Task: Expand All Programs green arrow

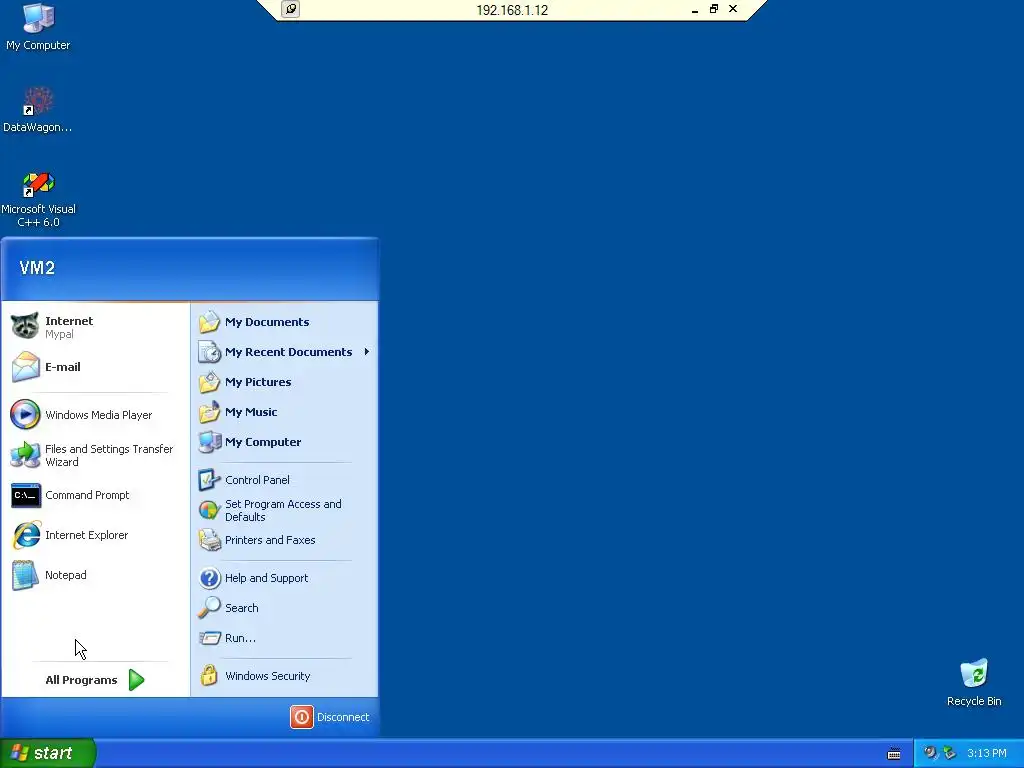Action: coord(136,680)
